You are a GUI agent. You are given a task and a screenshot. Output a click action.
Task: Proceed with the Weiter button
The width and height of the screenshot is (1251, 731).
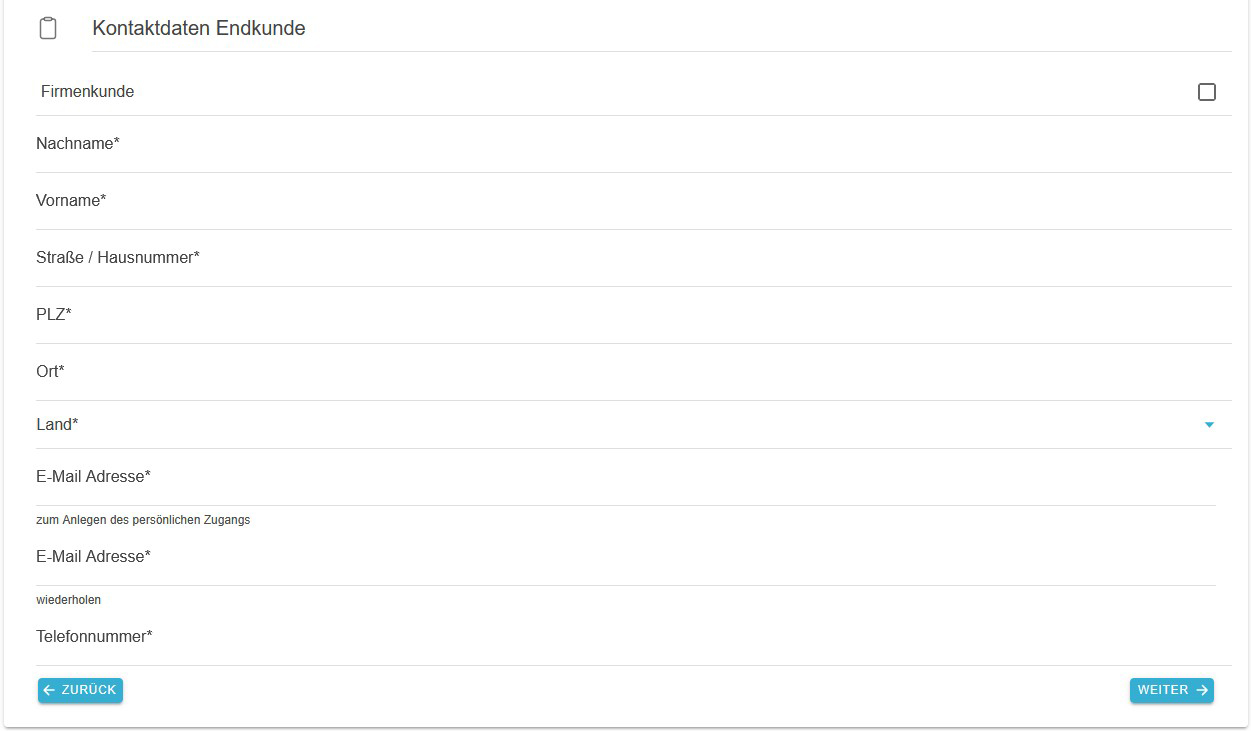(x=1171, y=690)
